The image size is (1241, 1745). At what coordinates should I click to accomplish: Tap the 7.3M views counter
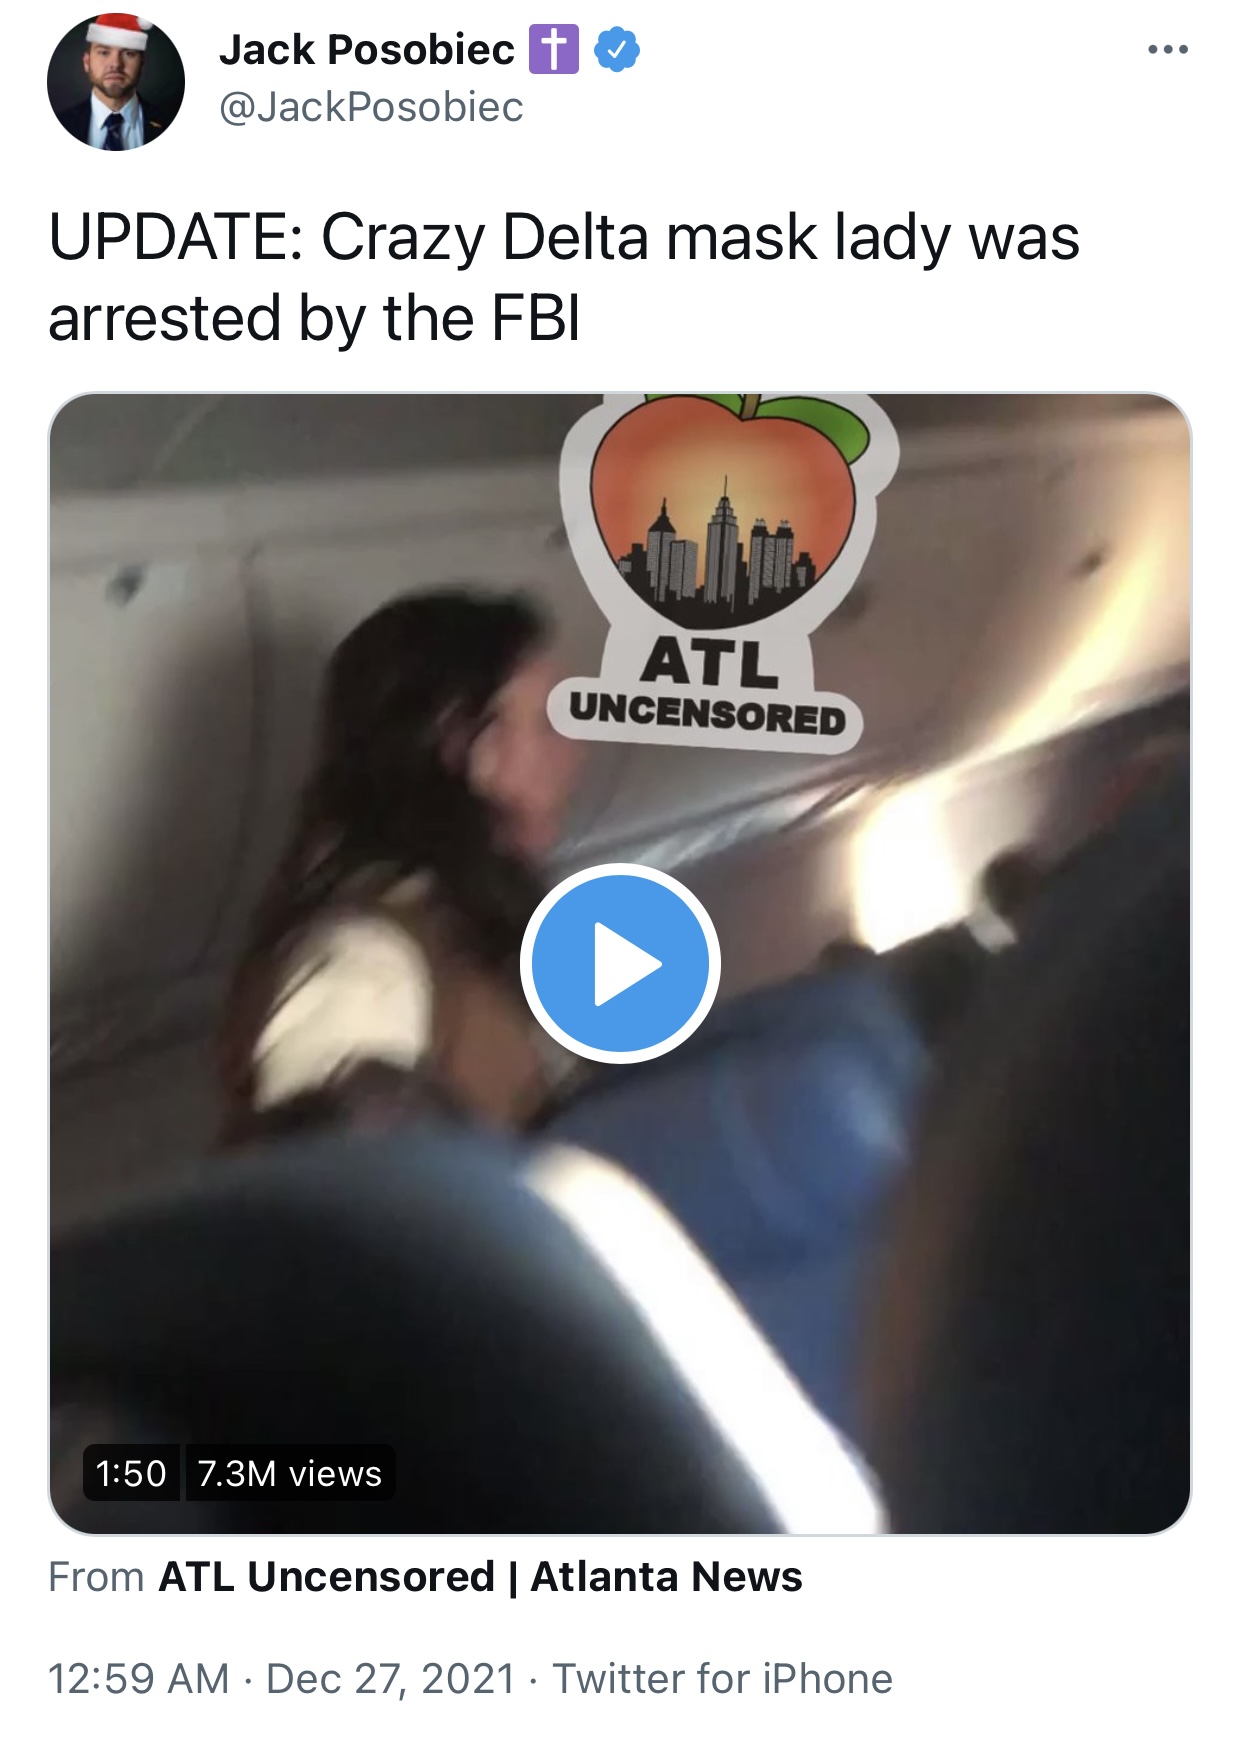(x=290, y=1473)
